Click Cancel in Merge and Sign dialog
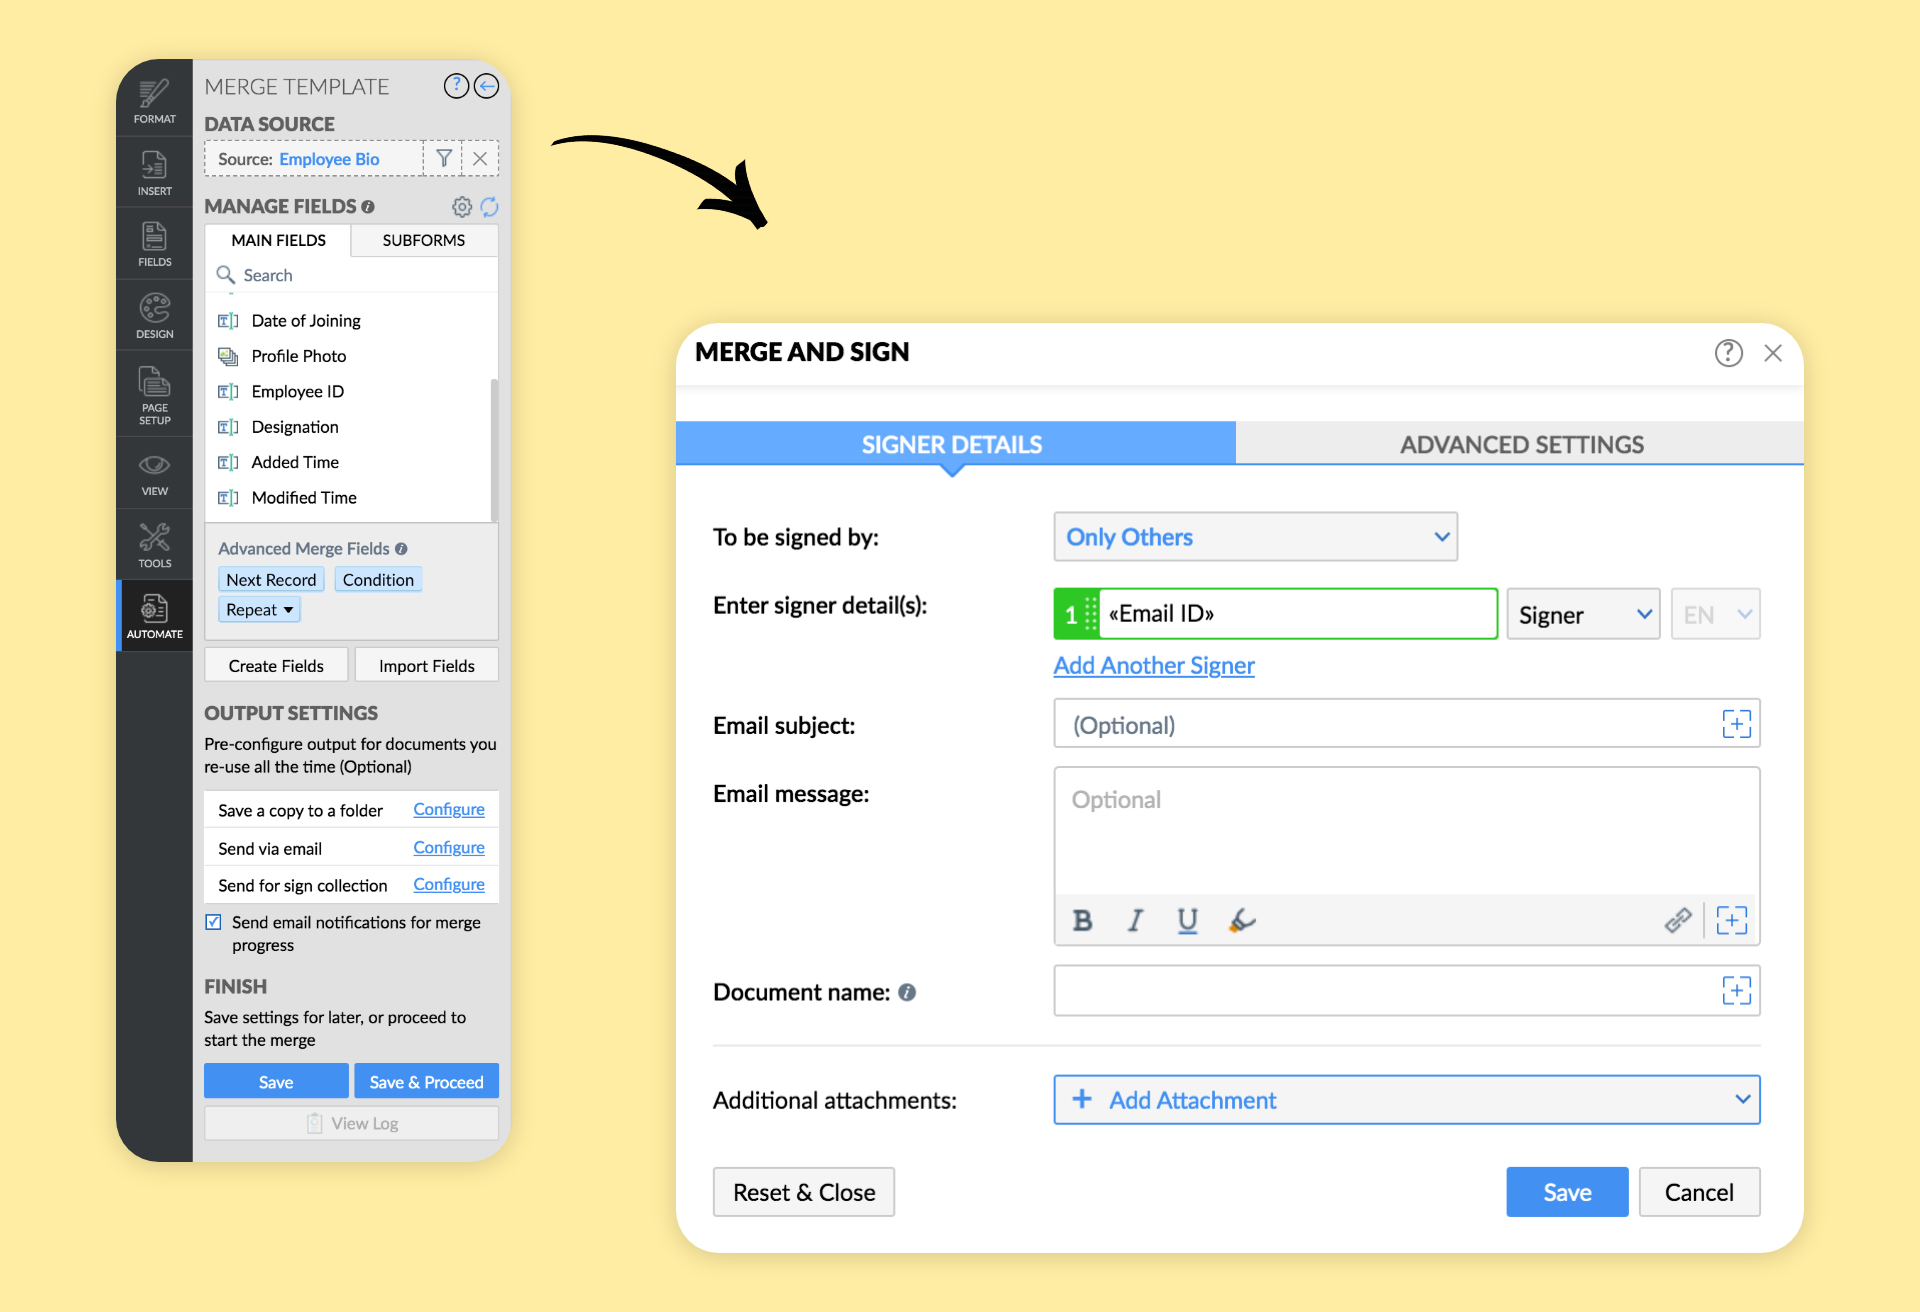The image size is (1920, 1312). [1699, 1192]
